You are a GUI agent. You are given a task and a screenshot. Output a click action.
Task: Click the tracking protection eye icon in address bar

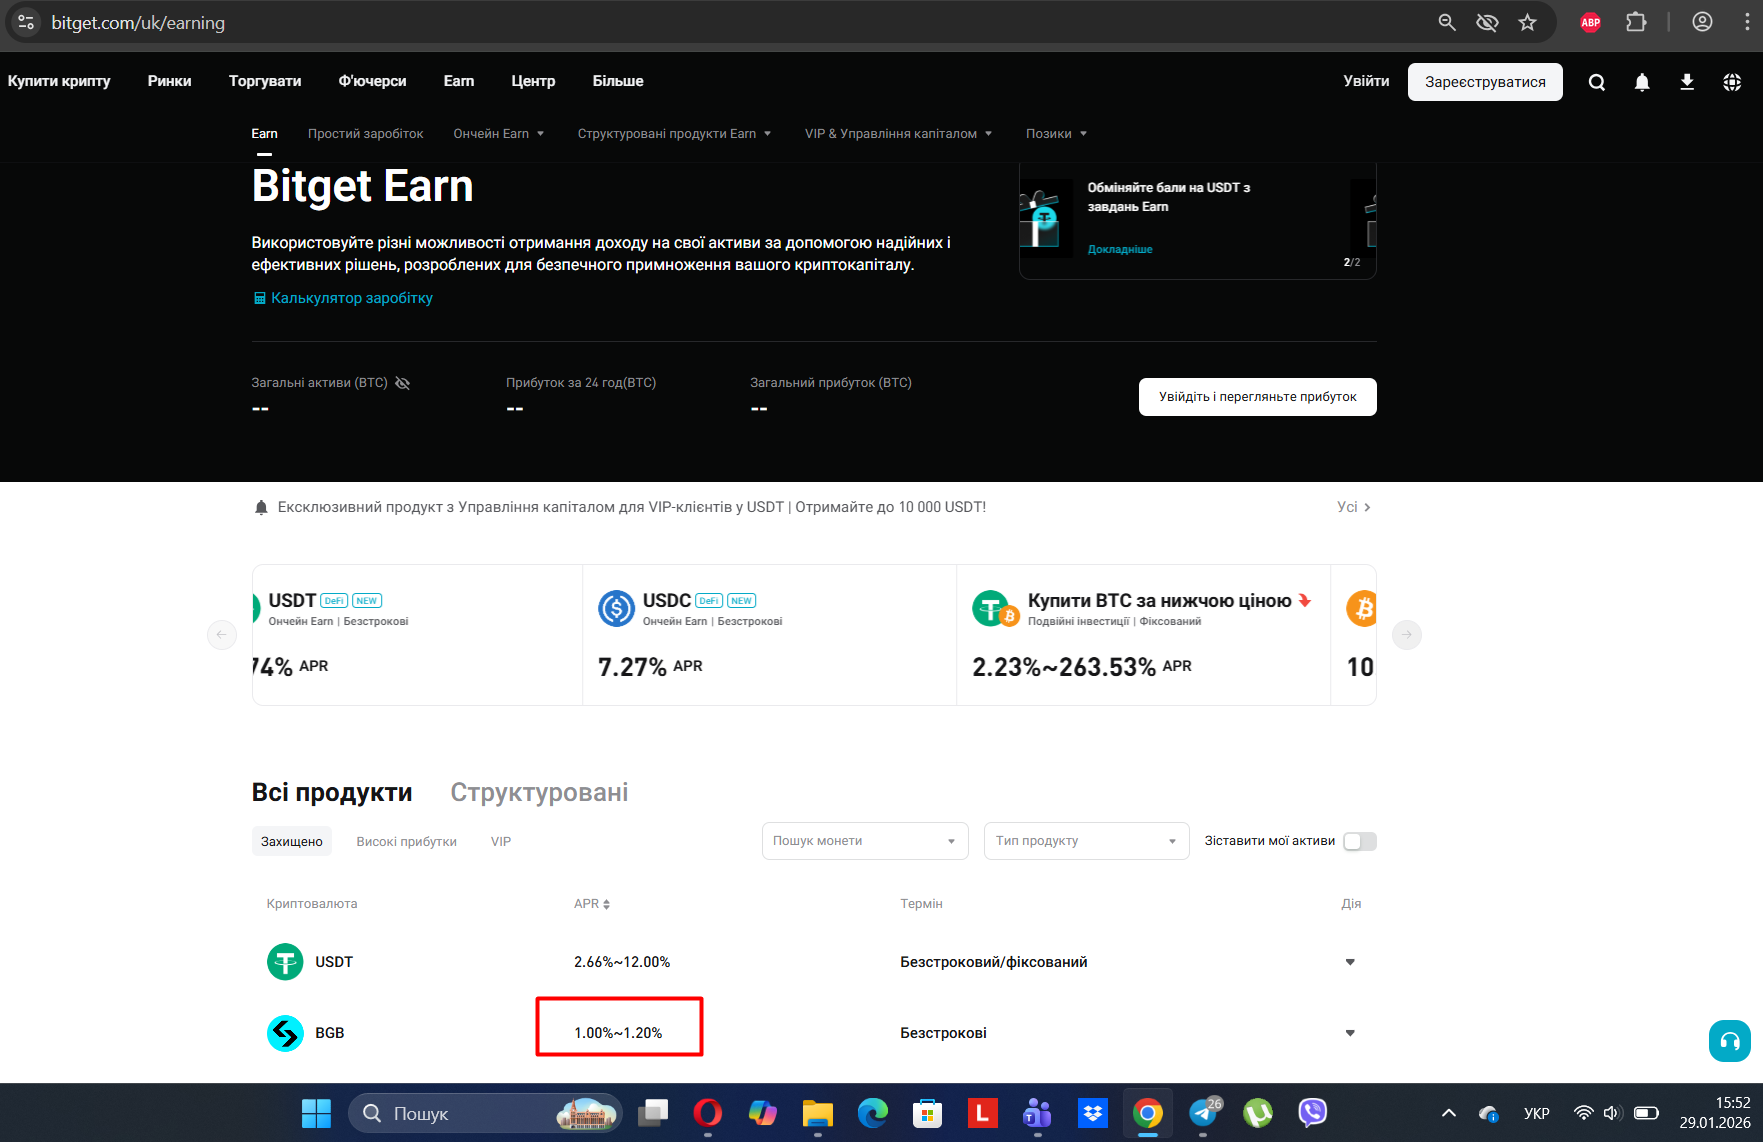point(1487,22)
